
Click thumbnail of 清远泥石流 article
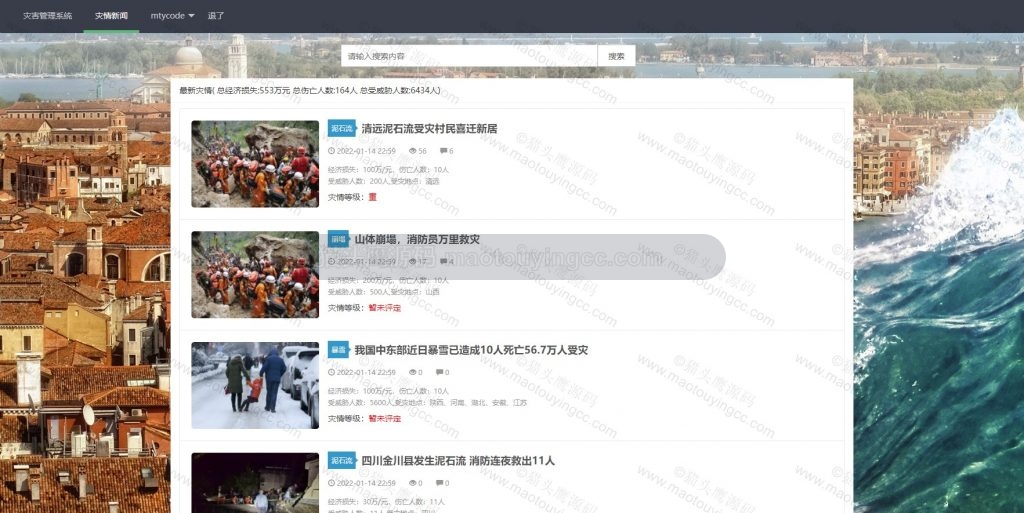pyautogui.click(x=255, y=164)
